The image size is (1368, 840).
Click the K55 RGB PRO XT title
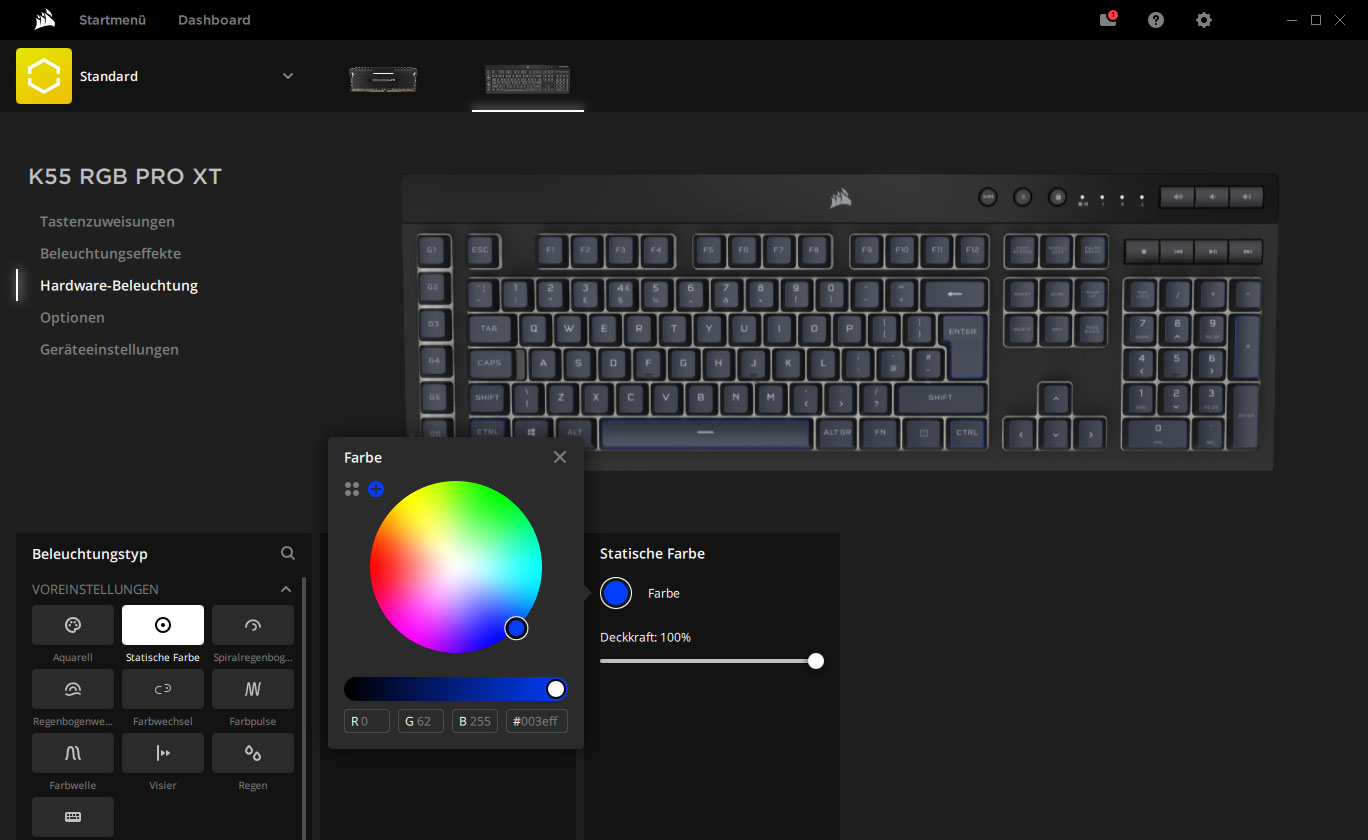(125, 177)
